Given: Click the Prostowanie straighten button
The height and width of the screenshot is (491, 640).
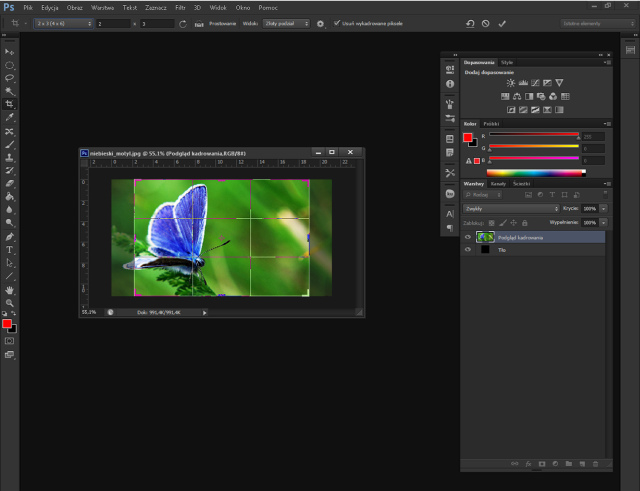Looking at the screenshot, I should point(222,24).
